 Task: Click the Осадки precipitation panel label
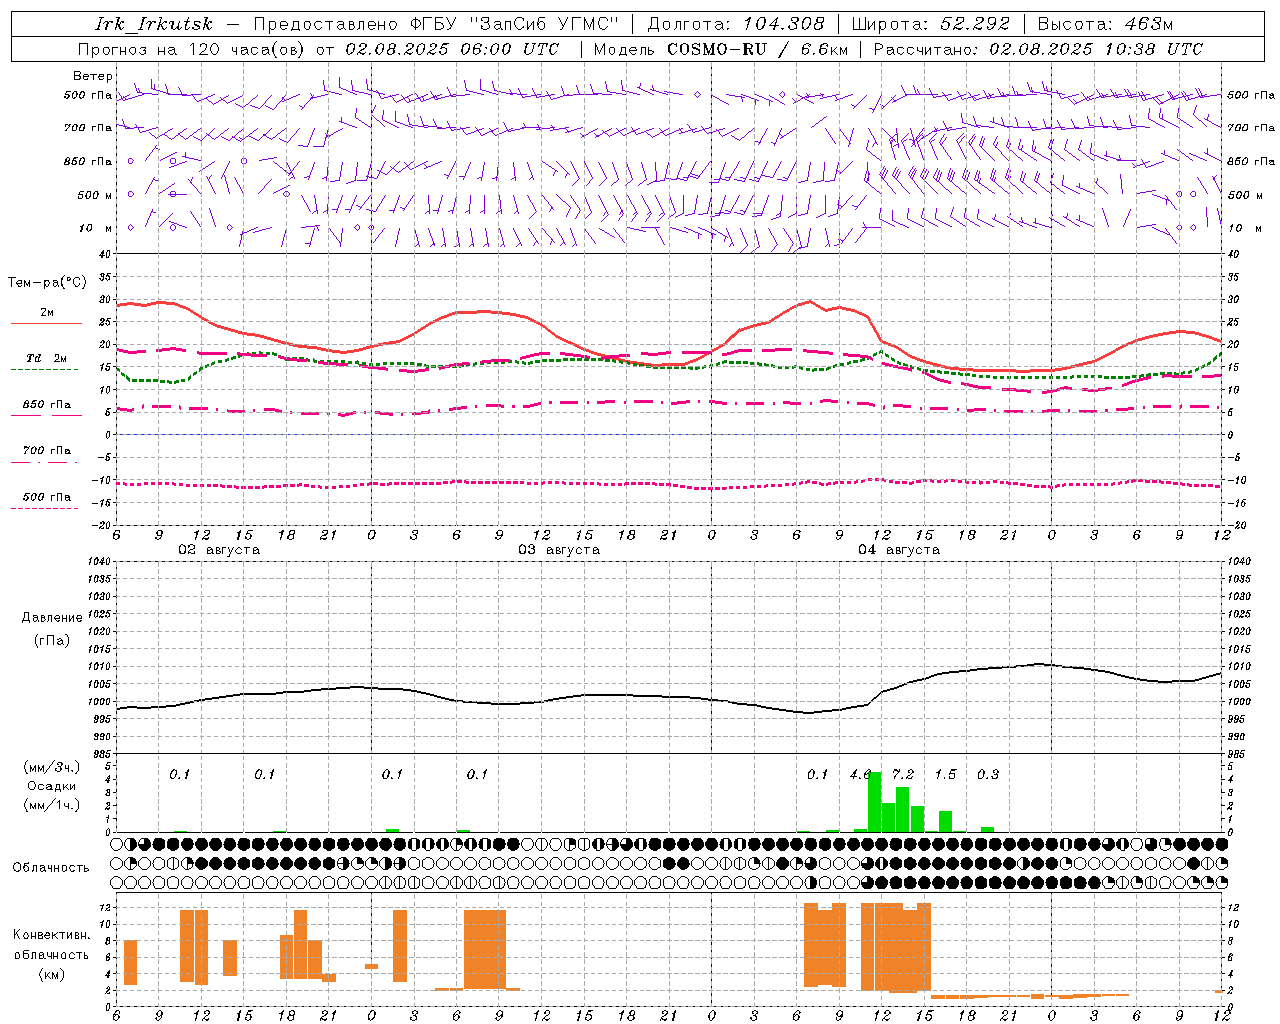coord(52,786)
